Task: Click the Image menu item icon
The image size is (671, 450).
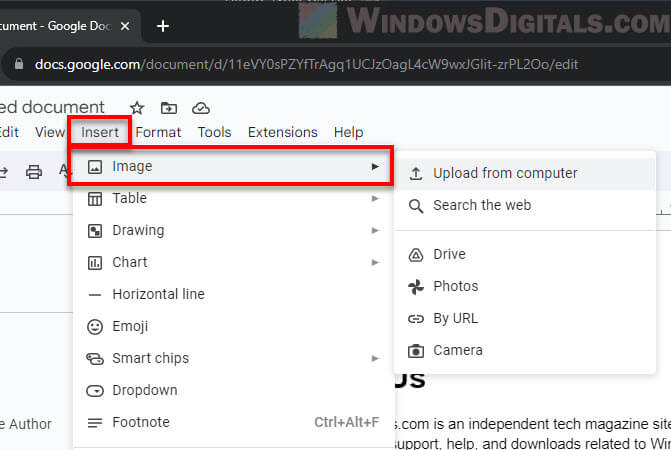Action: [95, 166]
